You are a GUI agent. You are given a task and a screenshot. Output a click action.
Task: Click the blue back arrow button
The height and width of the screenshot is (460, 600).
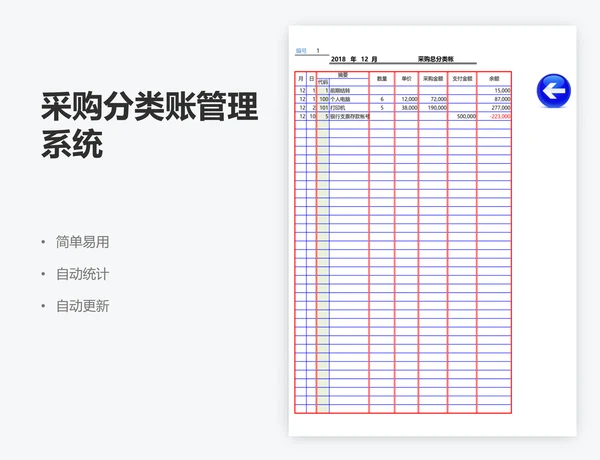click(553, 91)
